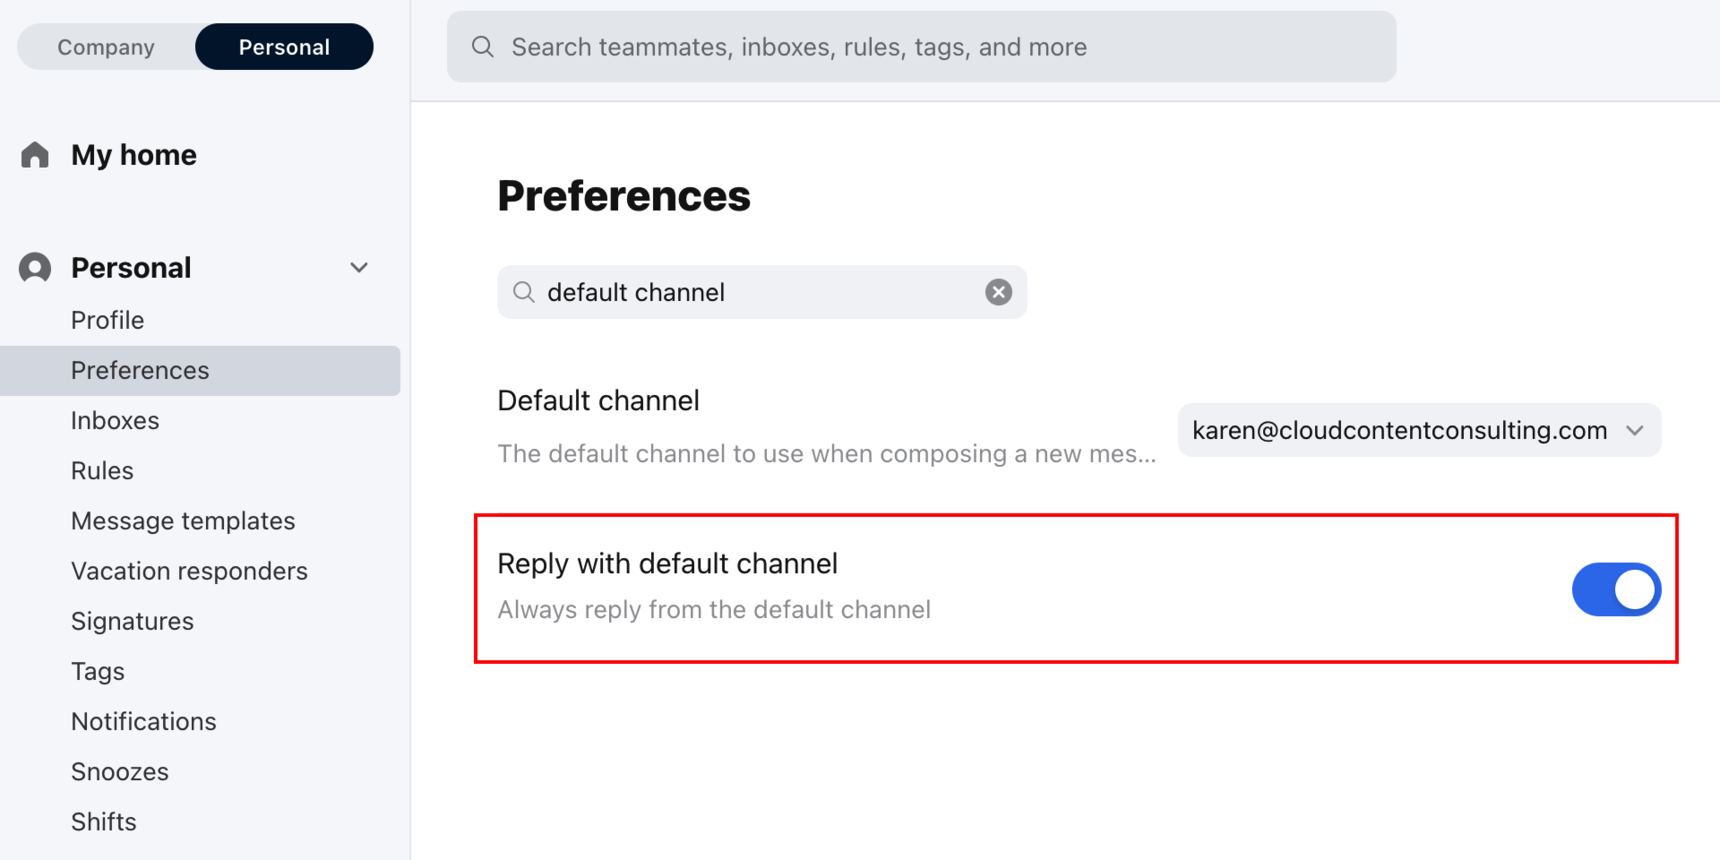The height and width of the screenshot is (860, 1720).
Task: Expand the default channel address dropdown arrow
Action: click(1636, 430)
